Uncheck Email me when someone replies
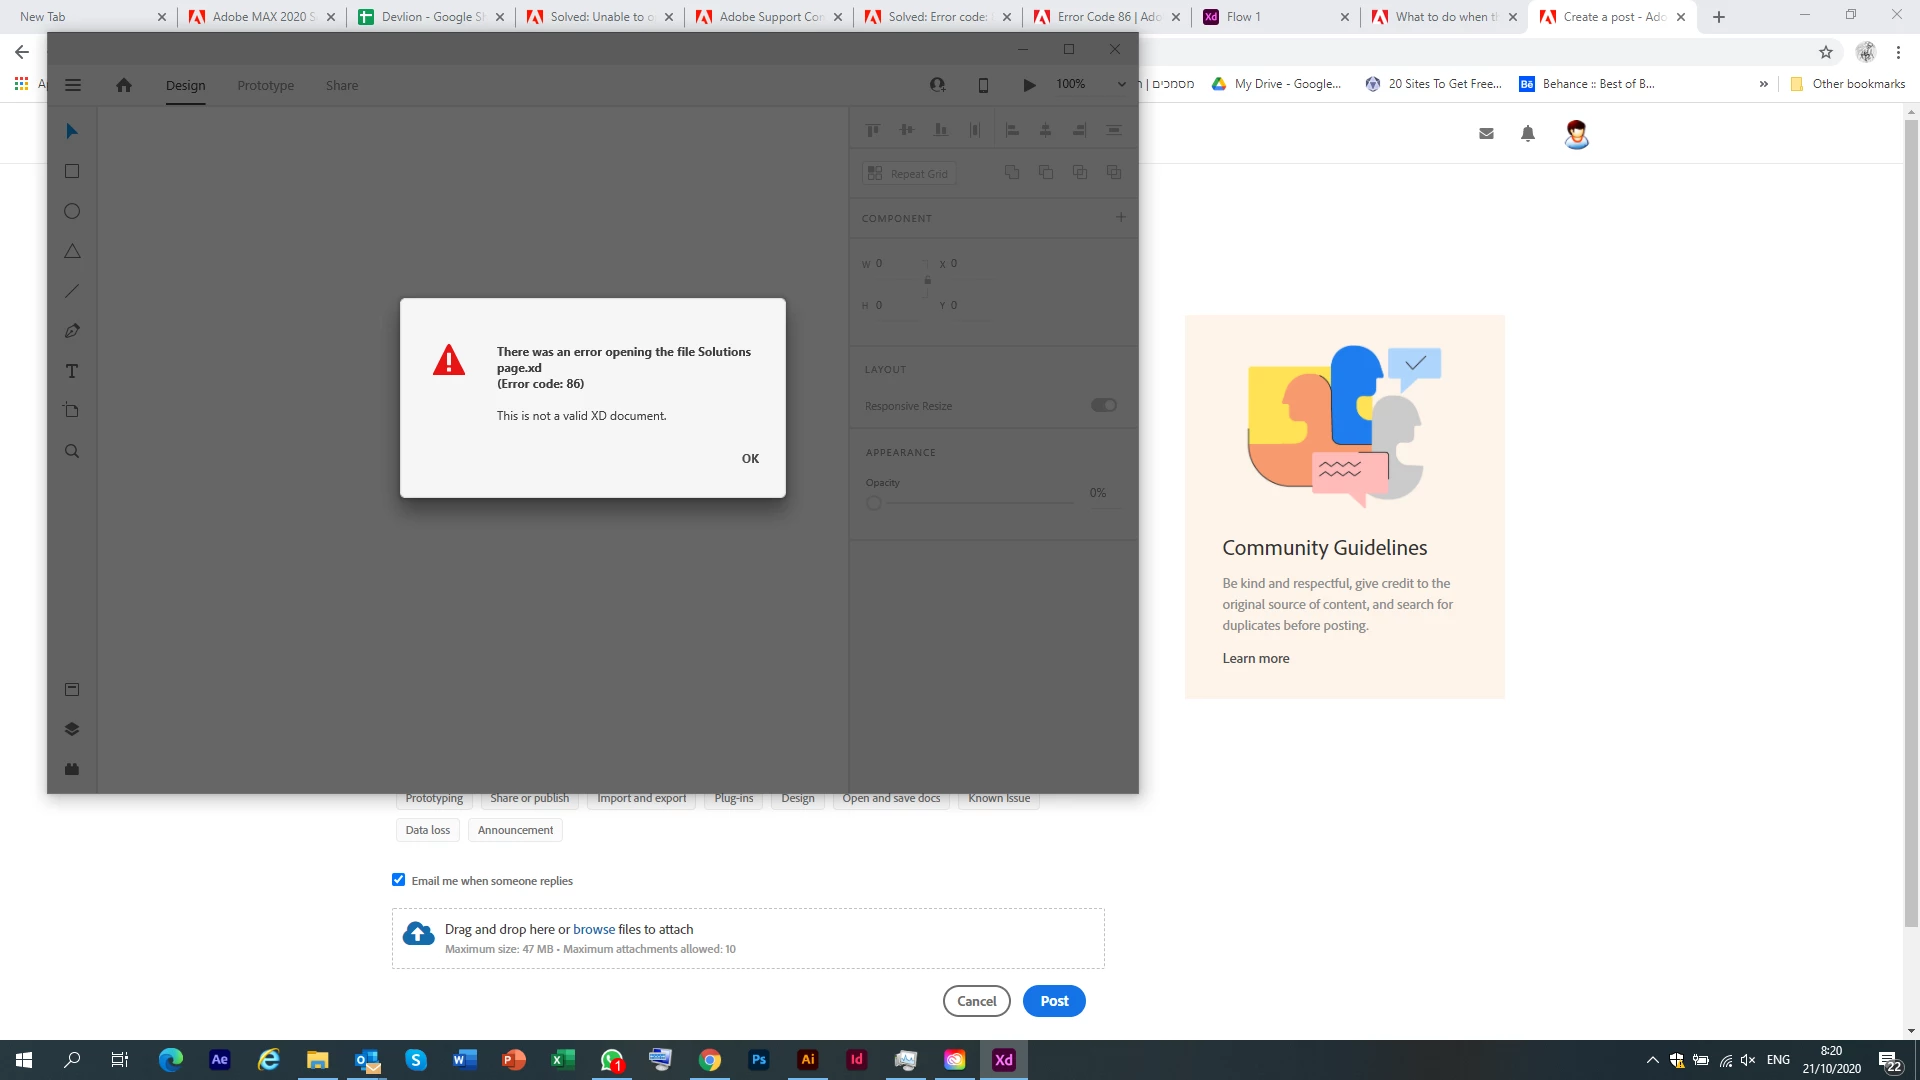 coord(399,880)
